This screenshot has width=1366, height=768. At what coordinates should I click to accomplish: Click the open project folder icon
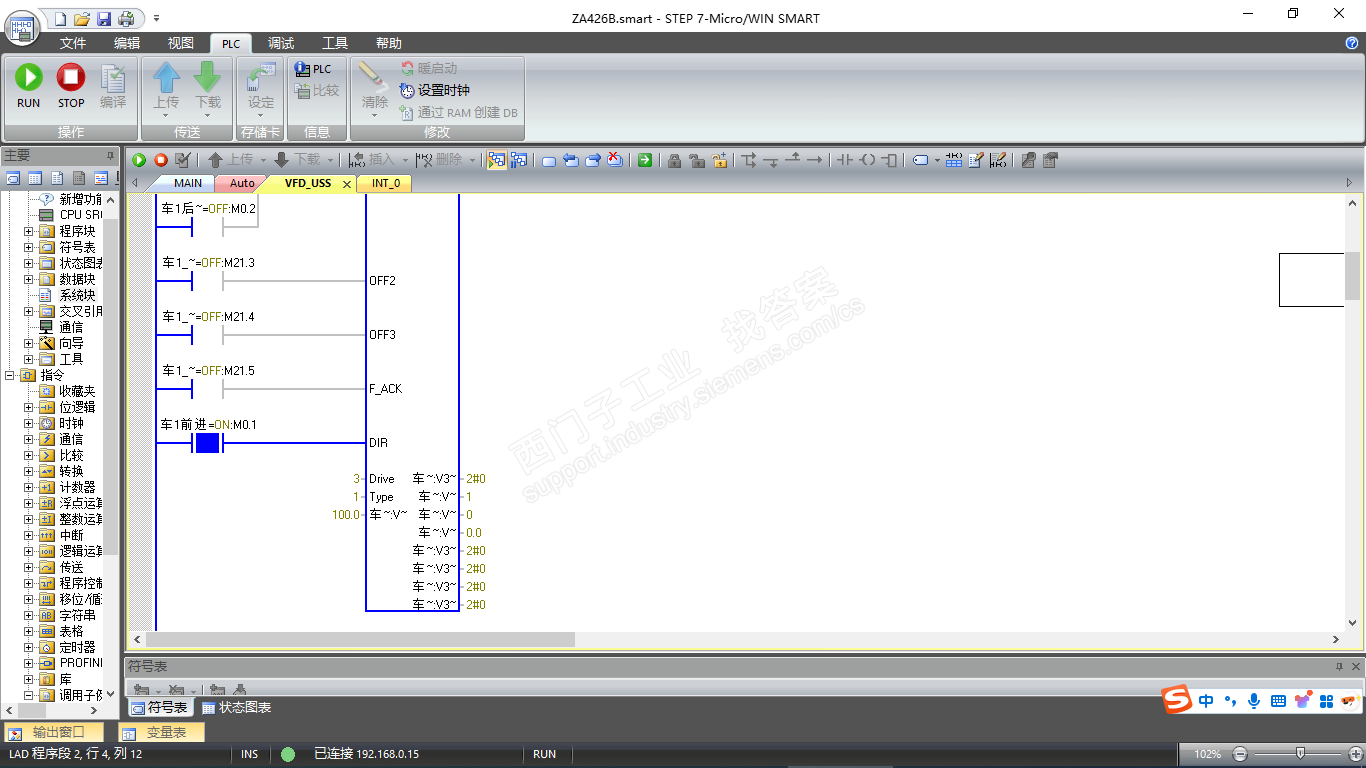tap(82, 18)
